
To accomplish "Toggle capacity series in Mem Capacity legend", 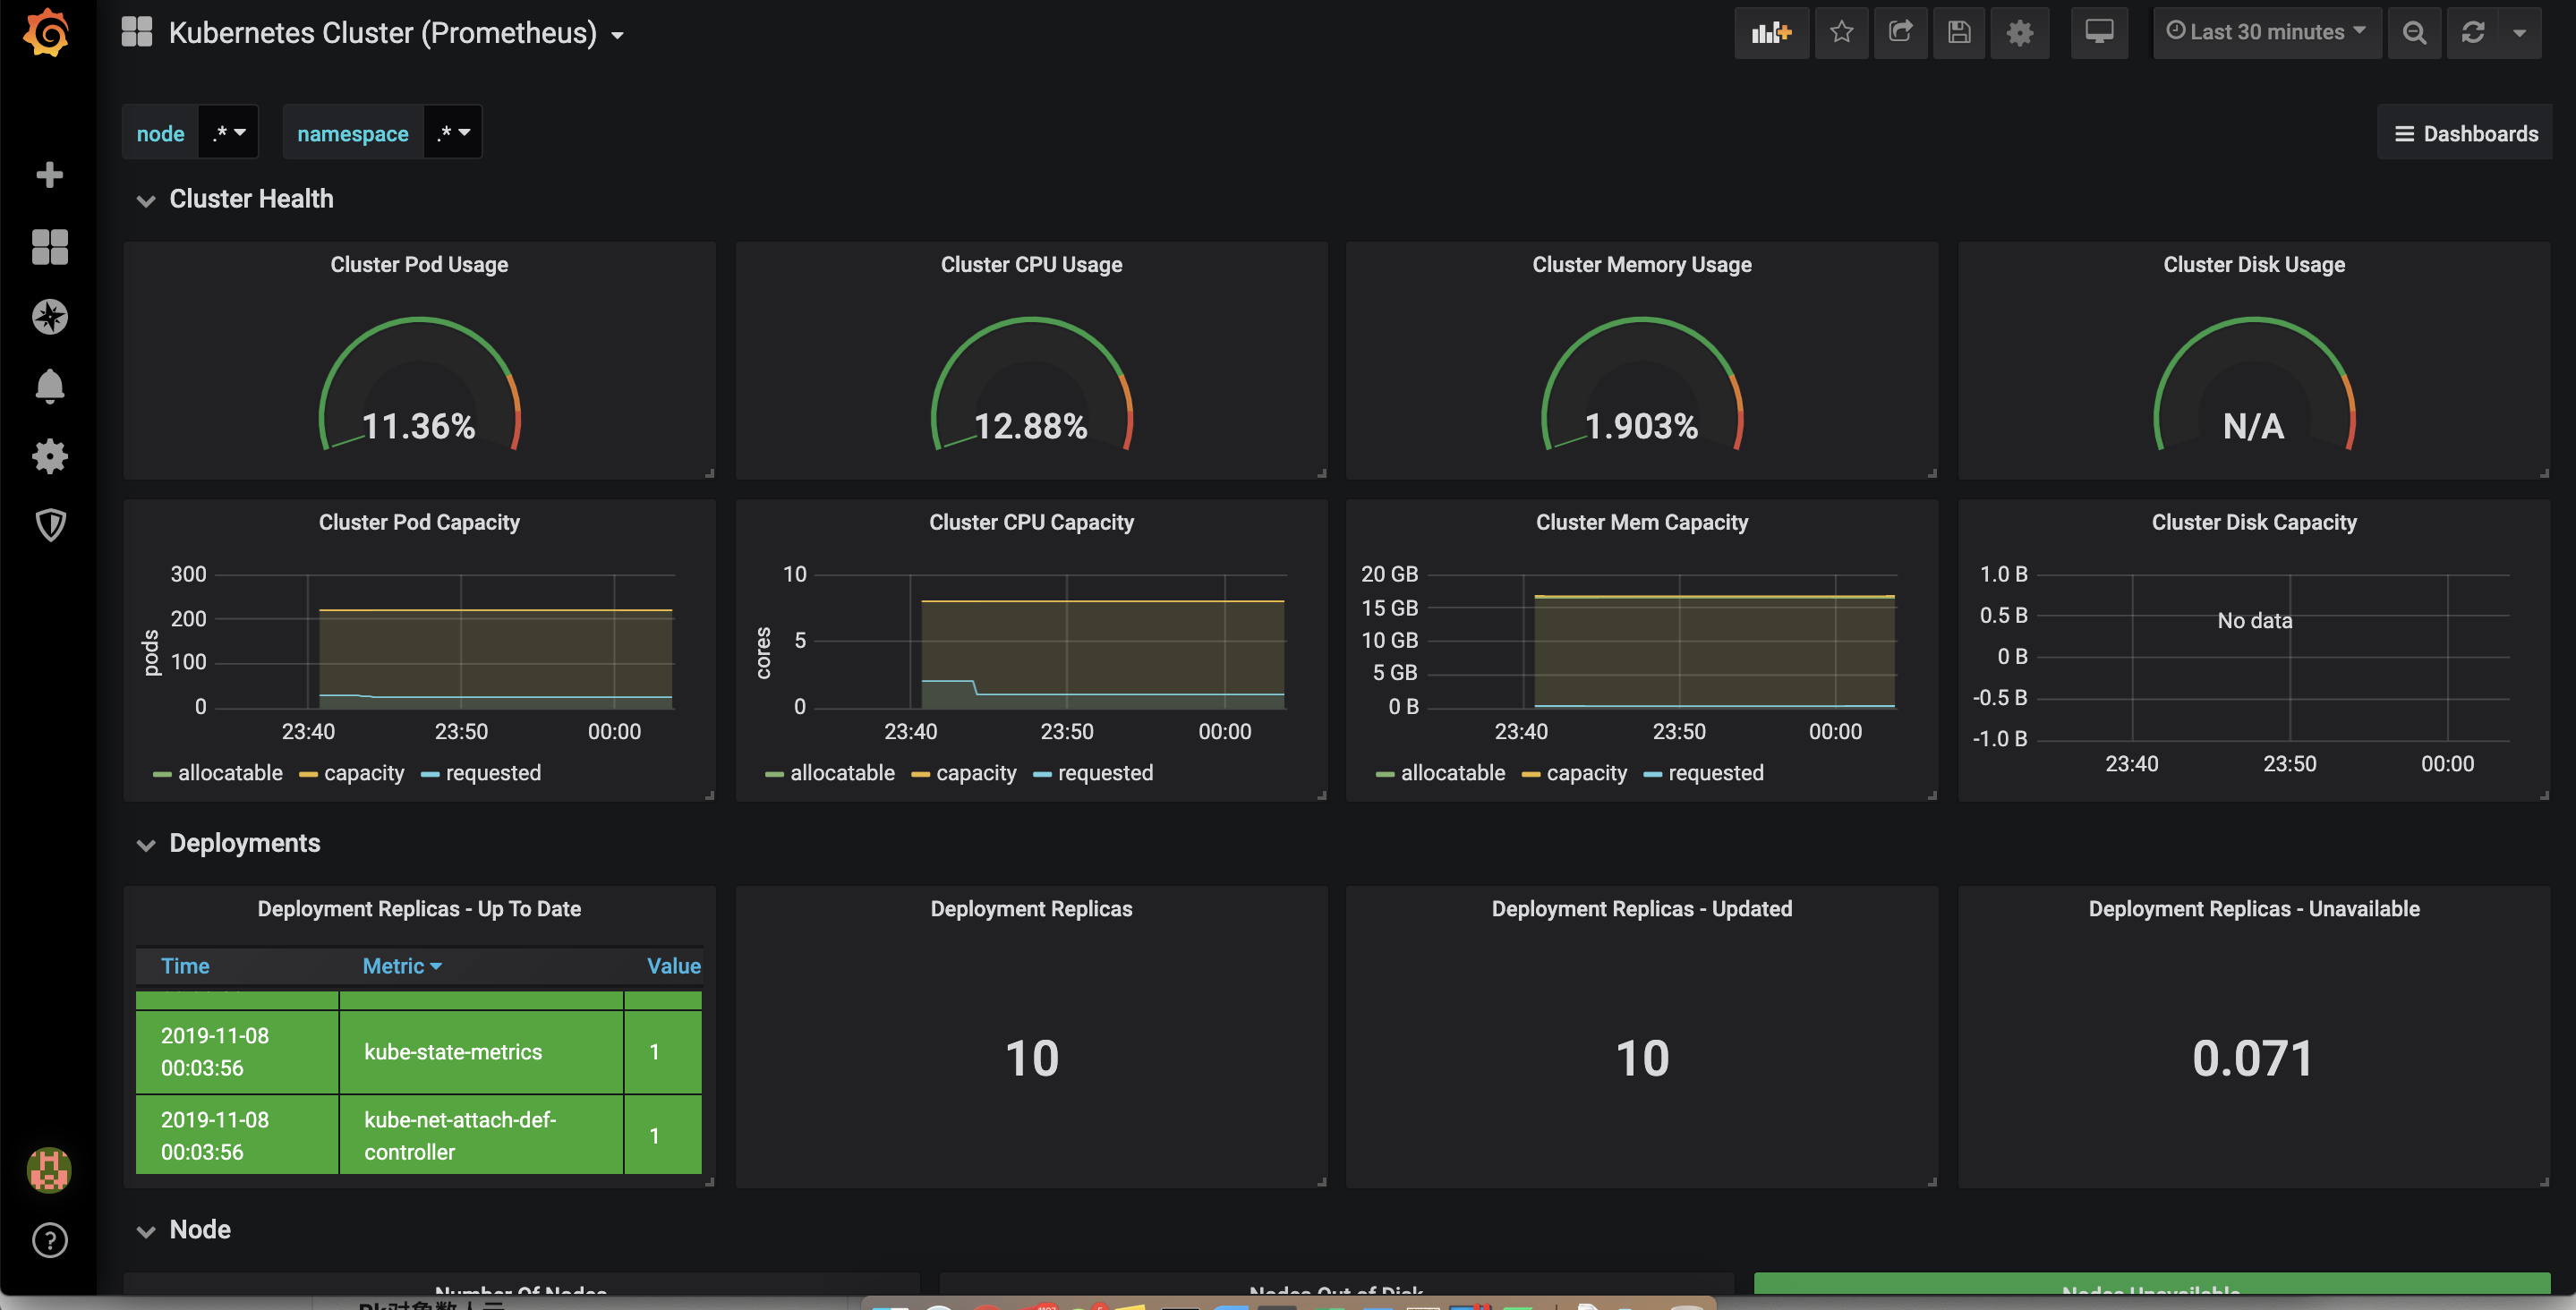I will (x=1586, y=773).
